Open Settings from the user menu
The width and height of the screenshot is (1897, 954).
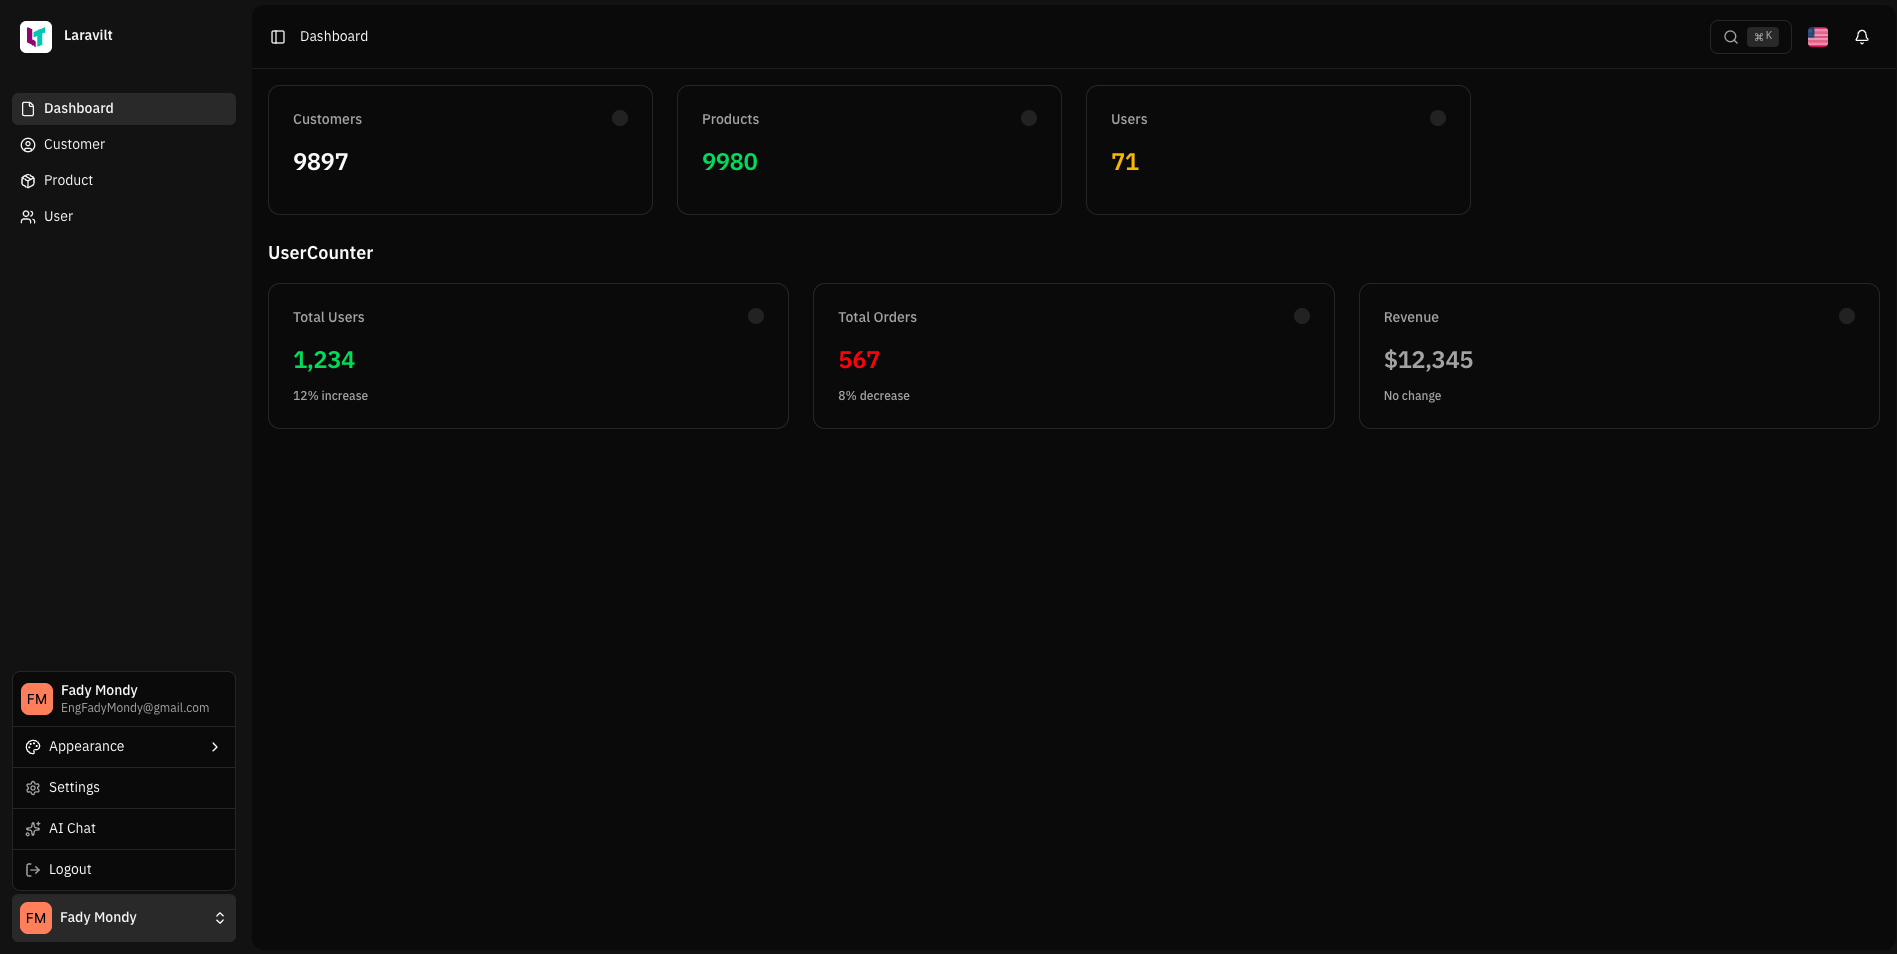click(x=74, y=787)
